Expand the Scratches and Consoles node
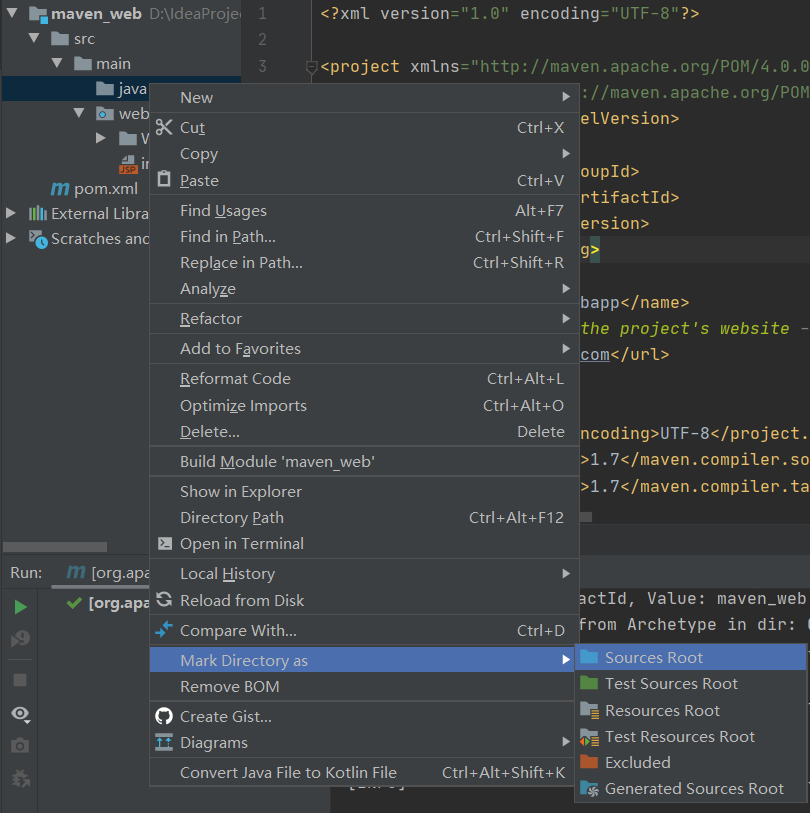 pos(10,238)
